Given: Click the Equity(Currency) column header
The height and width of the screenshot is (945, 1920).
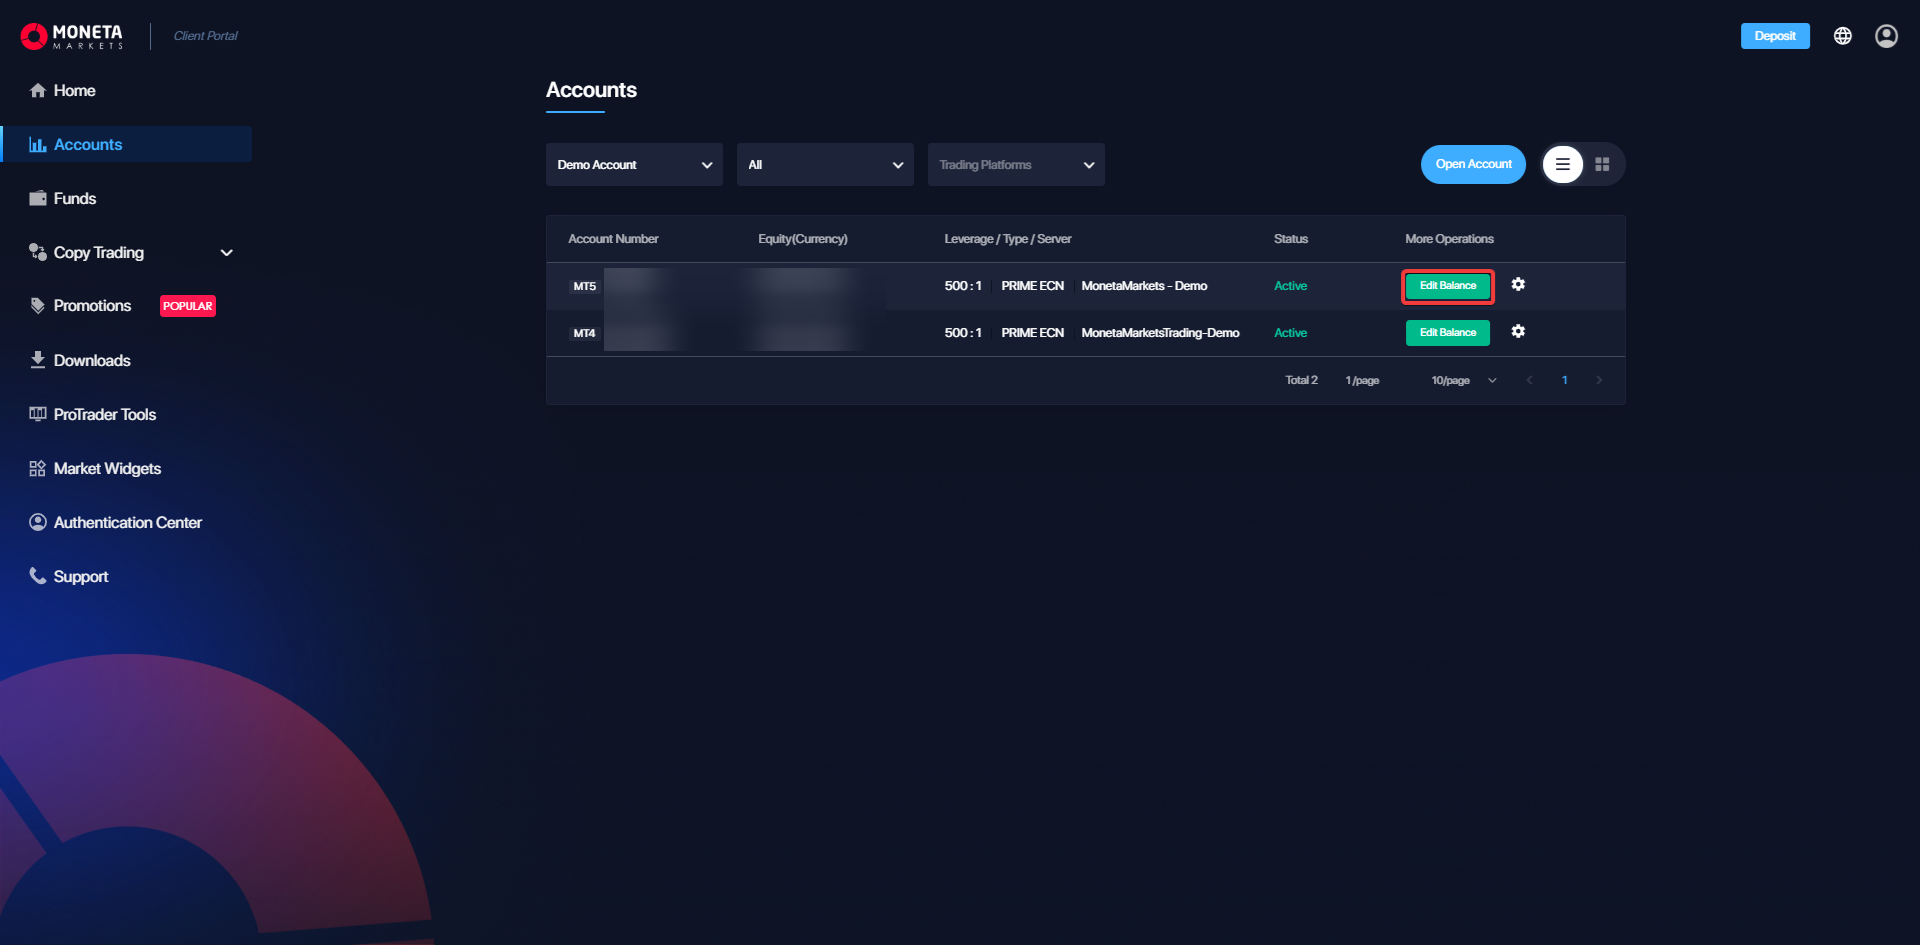Looking at the screenshot, I should tap(803, 239).
